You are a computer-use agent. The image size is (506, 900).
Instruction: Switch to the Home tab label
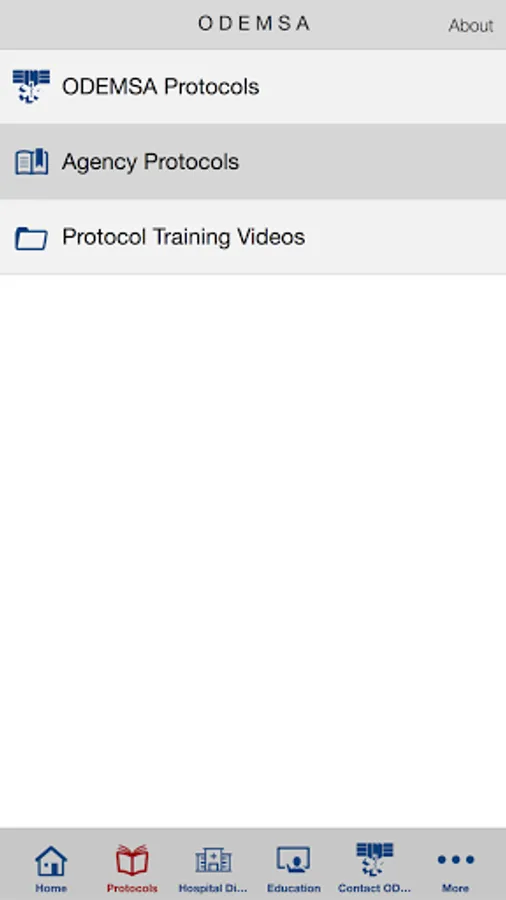[51, 888]
